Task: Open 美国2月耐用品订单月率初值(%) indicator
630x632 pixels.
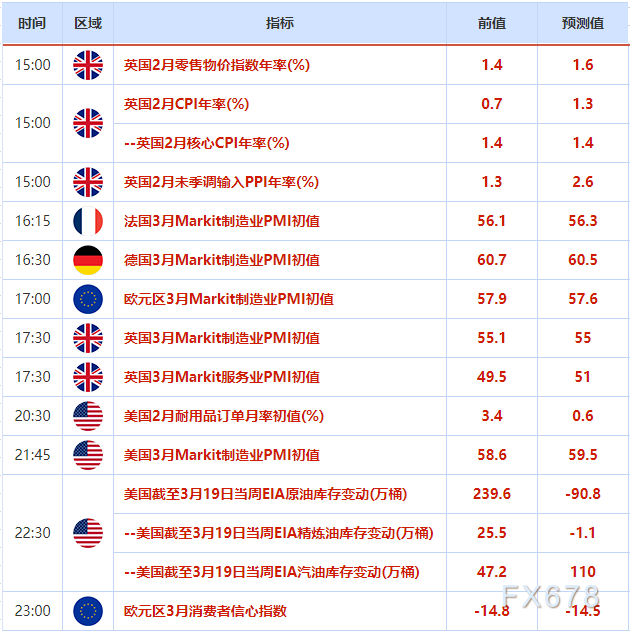Action: coord(223,416)
